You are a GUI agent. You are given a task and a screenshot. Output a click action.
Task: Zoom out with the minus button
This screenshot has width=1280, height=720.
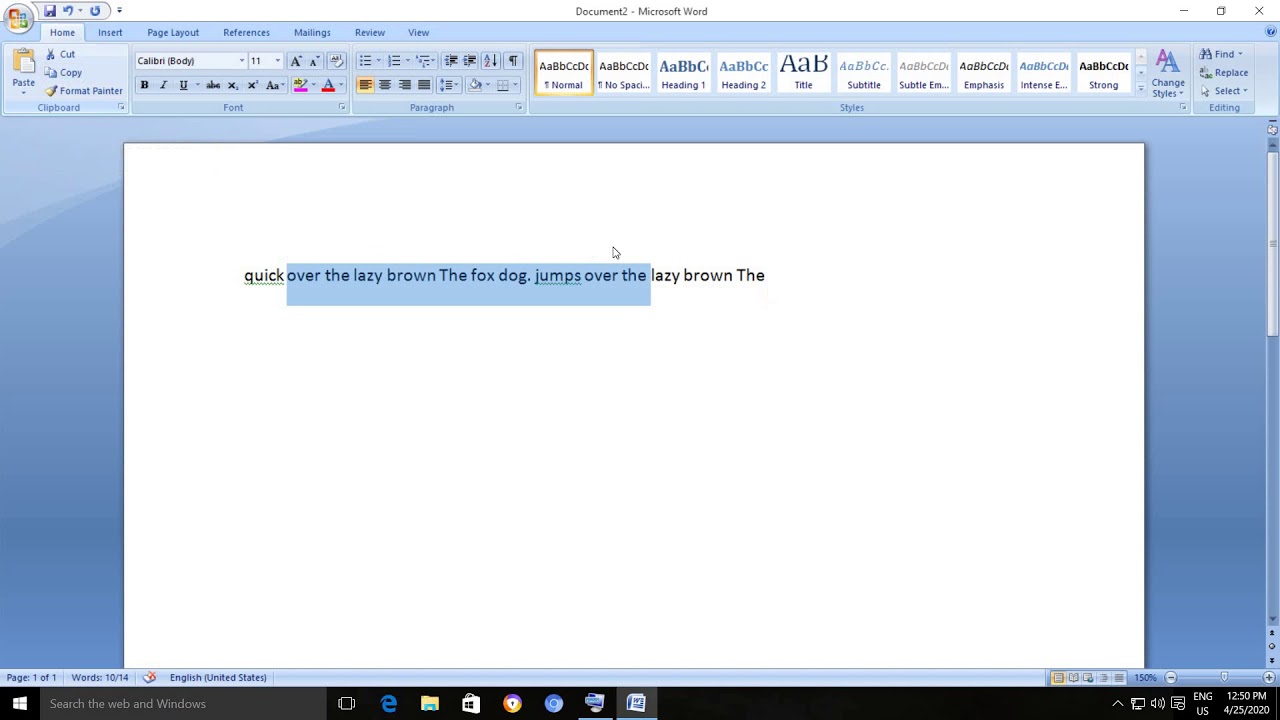click(x=1171, y=677)
